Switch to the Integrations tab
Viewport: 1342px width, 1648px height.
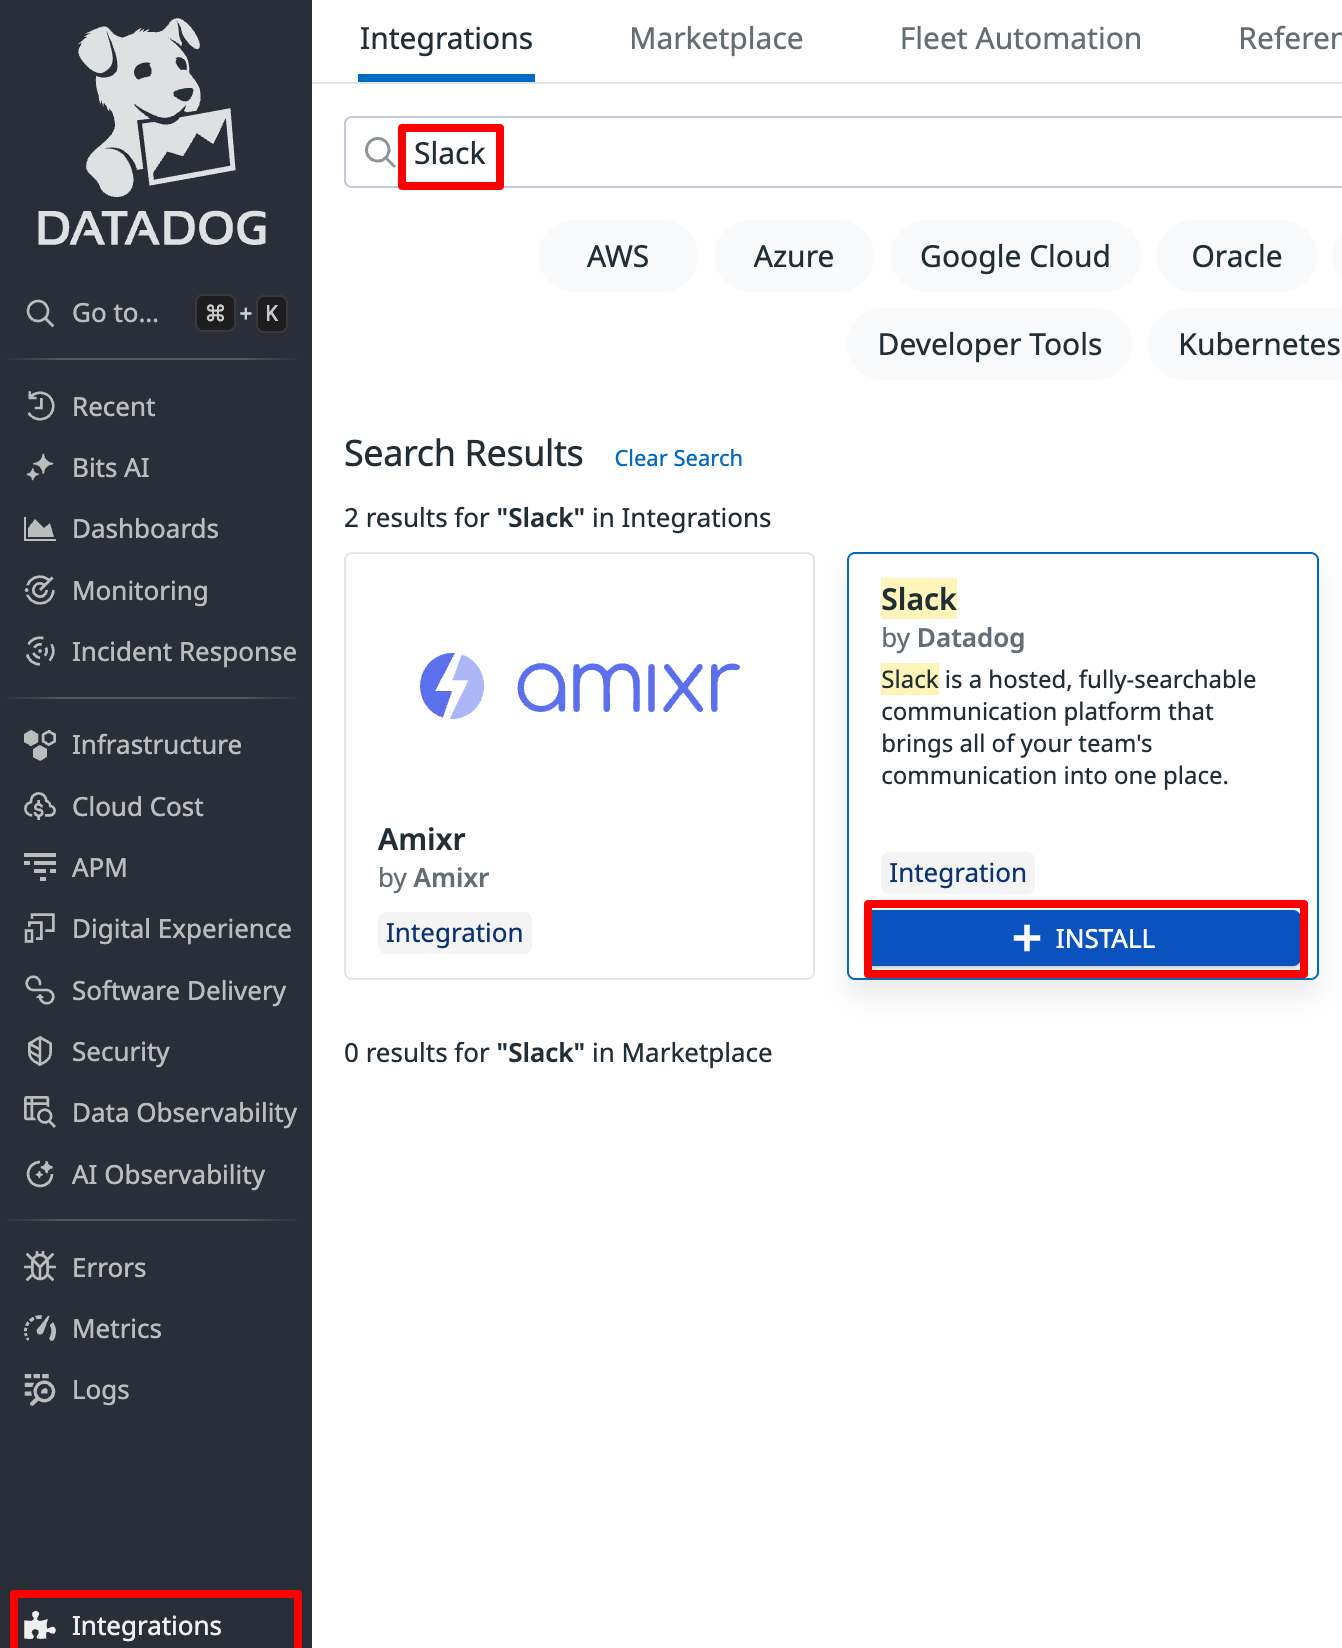click(x=446, y=39)
